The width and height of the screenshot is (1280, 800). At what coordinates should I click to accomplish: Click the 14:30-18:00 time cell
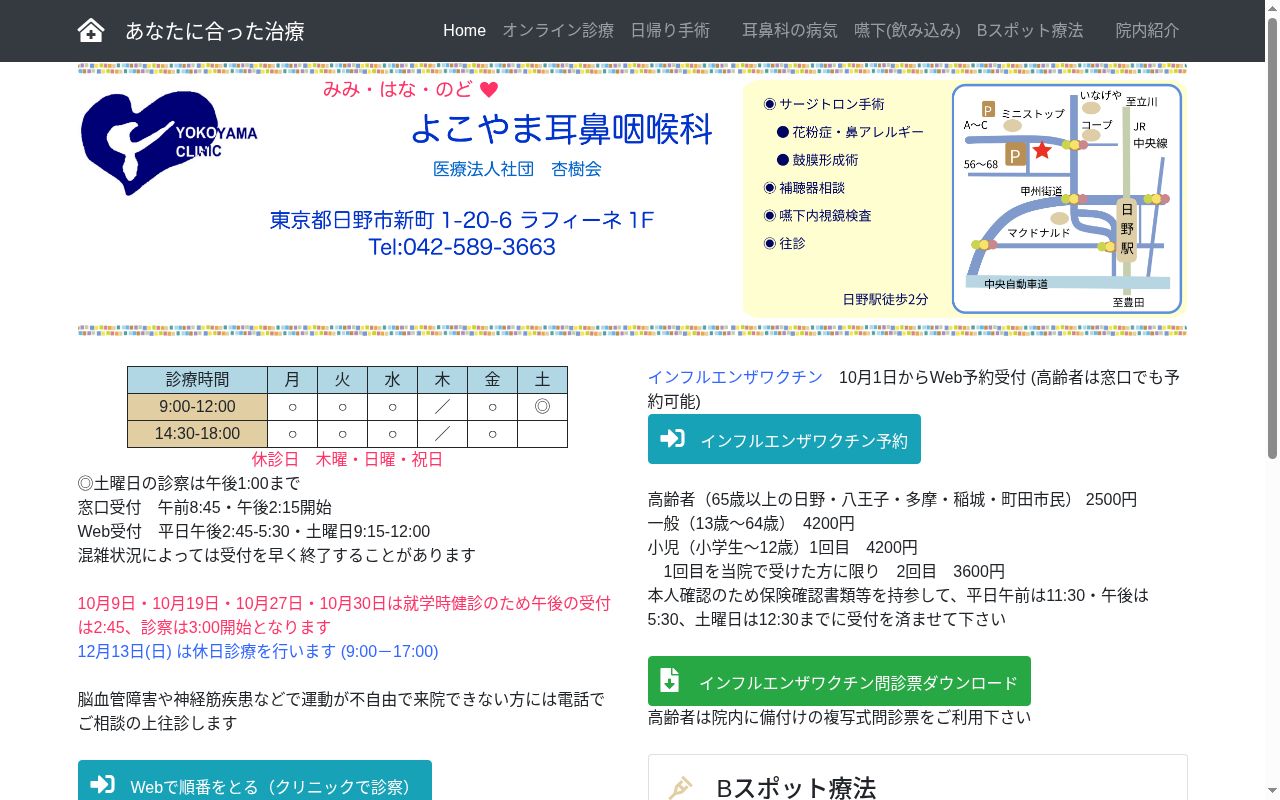(197, 434)
